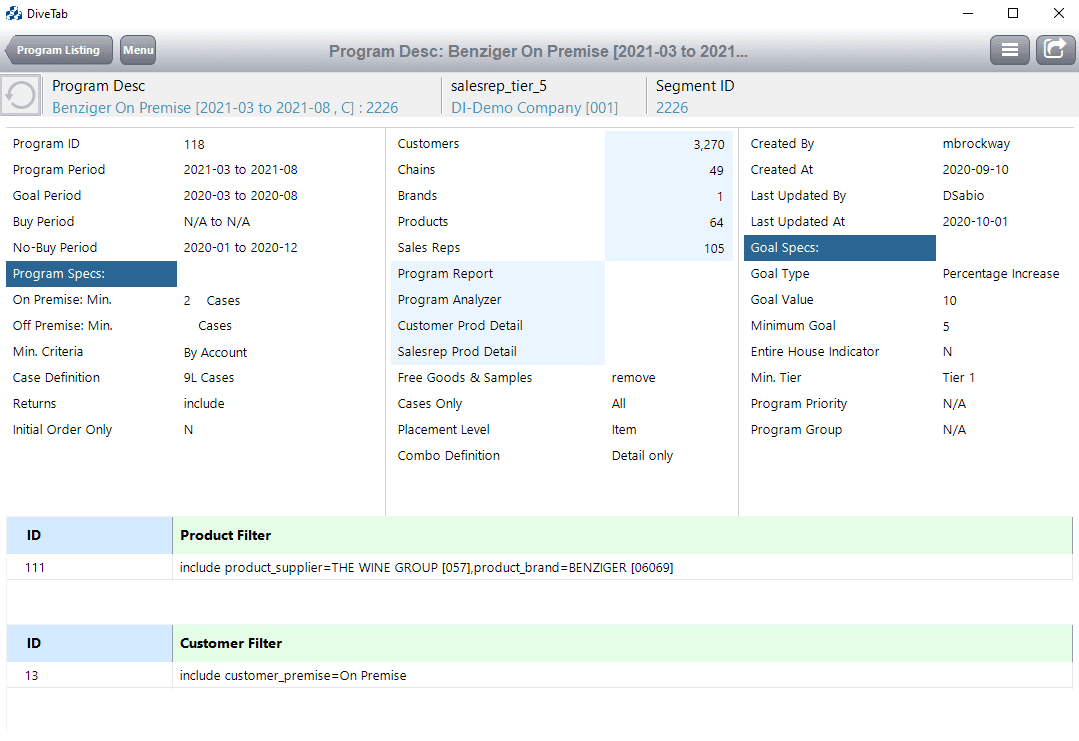Click the Program ID value 118
Screen dimensions: 1079x741
tap(194, 144)
